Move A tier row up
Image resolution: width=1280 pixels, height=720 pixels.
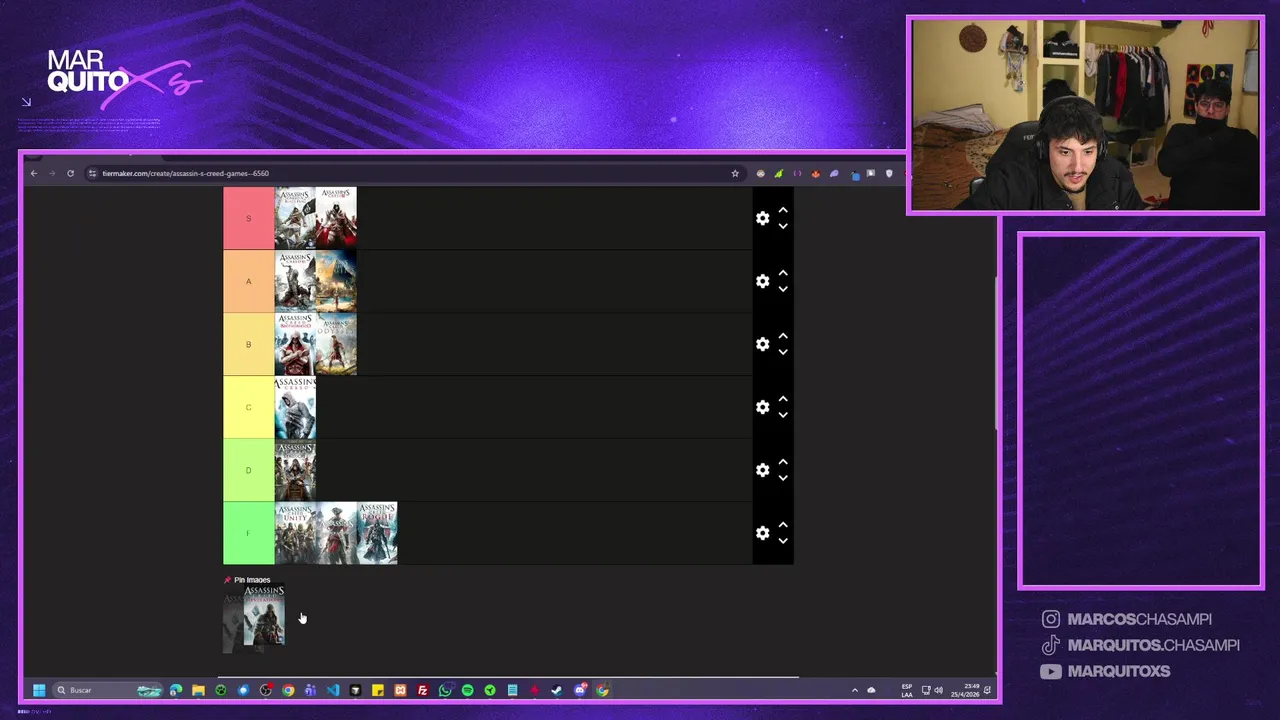(783, 274)
